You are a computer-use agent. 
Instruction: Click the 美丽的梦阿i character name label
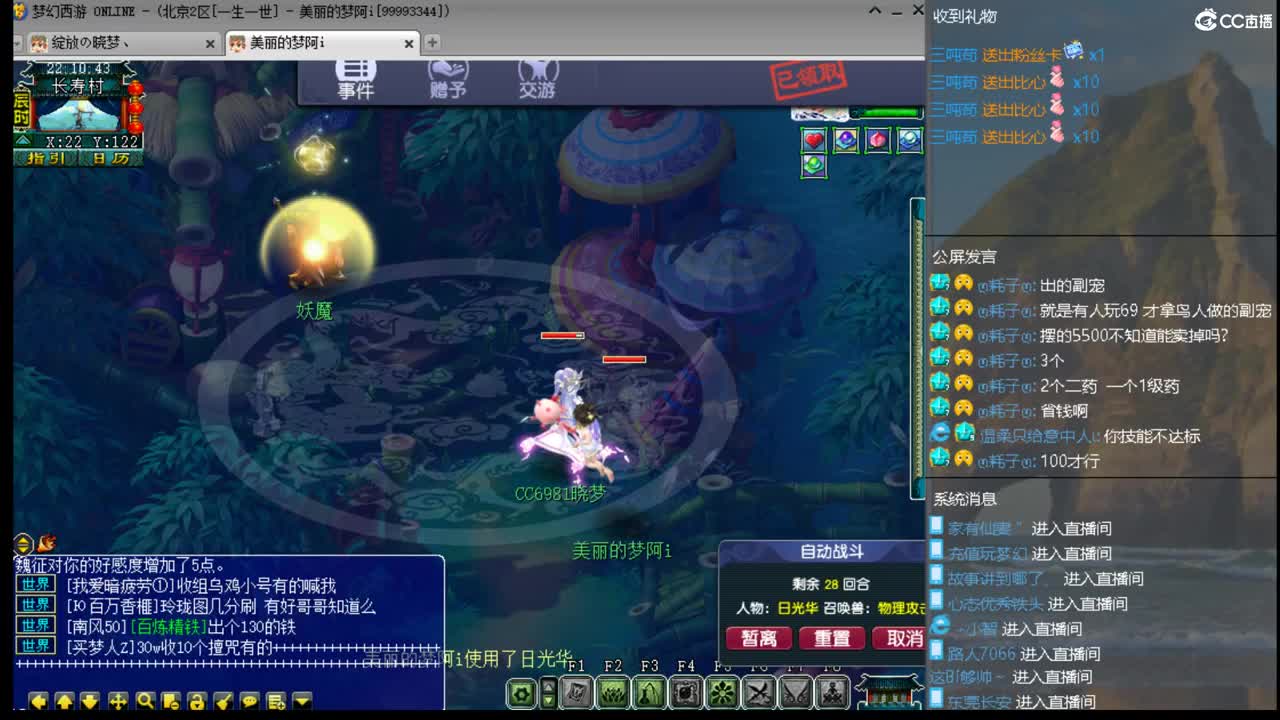click(621, 551)
